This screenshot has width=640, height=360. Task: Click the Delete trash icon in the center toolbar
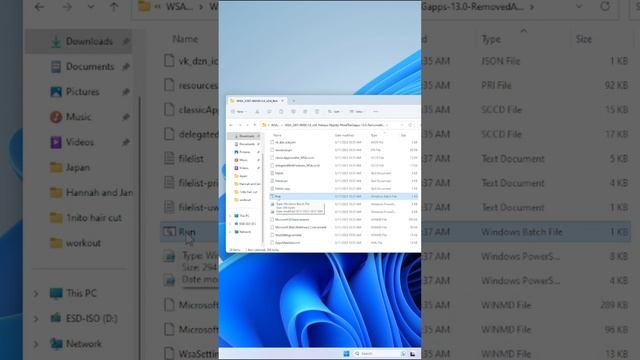(x=317, y=111)
